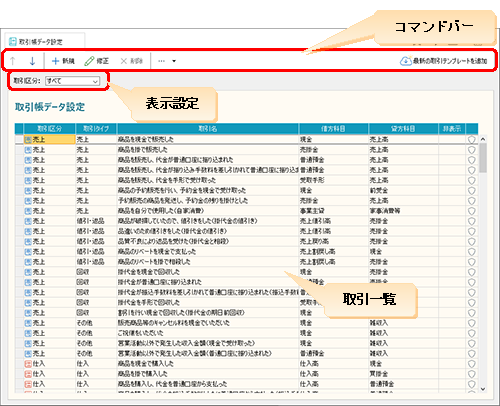Edit entry with 修正 pencil icon
The image size is (500, 406).
97,61
